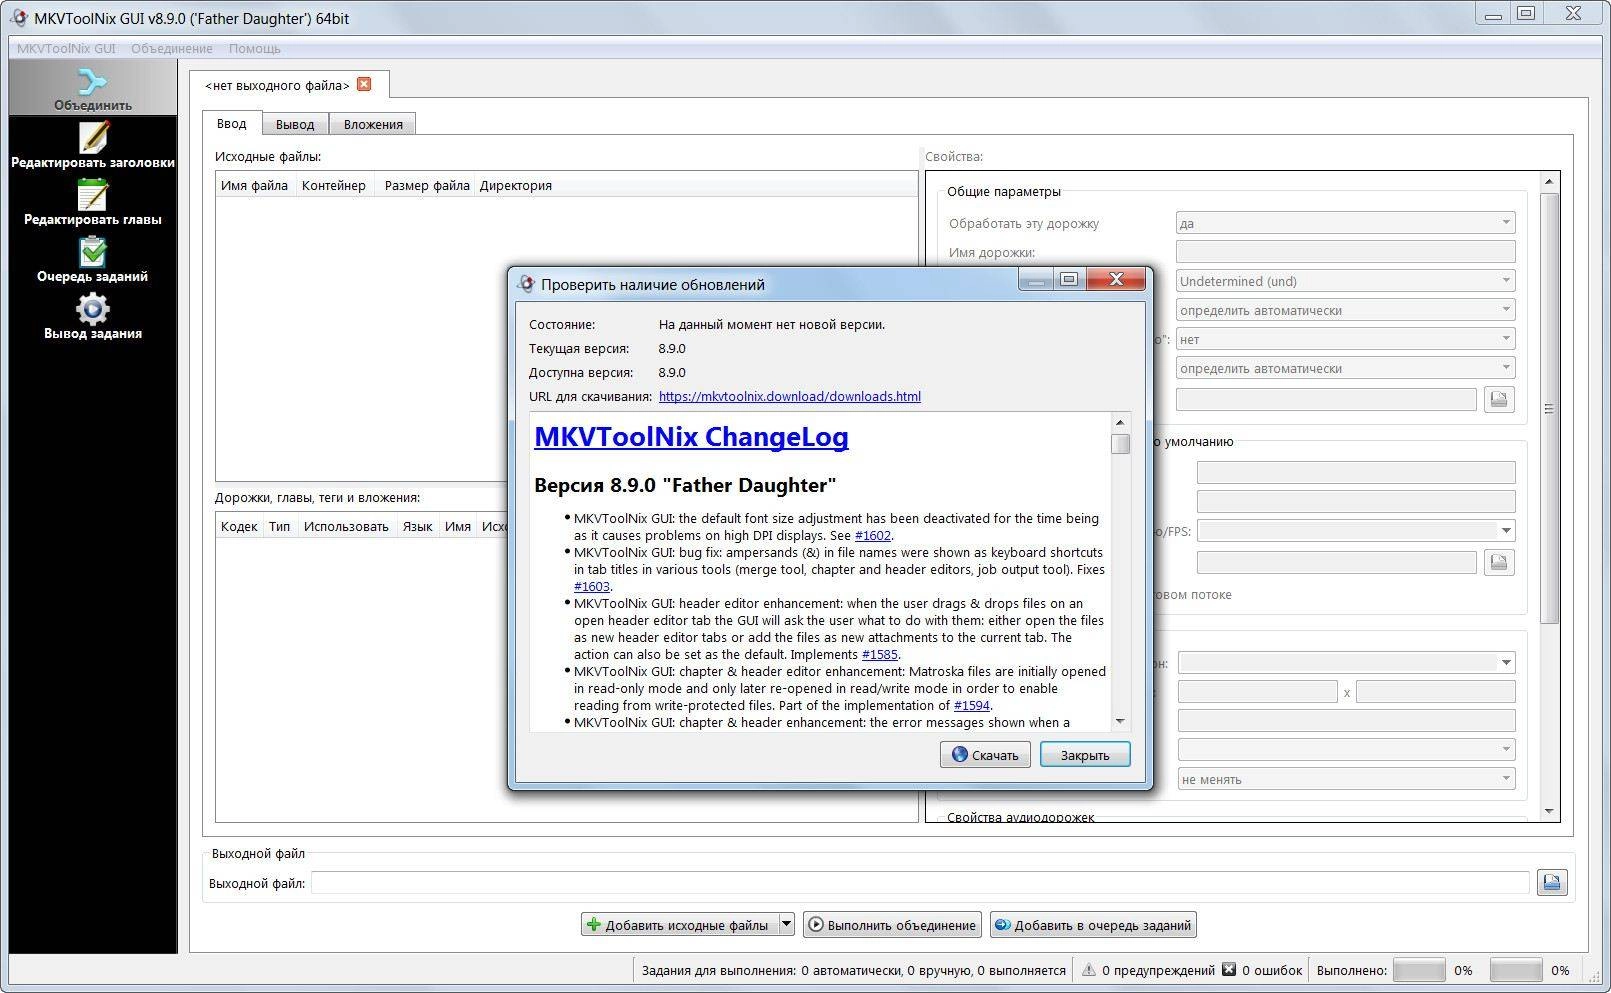This screenshot has height=993, width=1611.
Task: Click the browse icon beside Выходной файл field
Action: point(1552,882)
